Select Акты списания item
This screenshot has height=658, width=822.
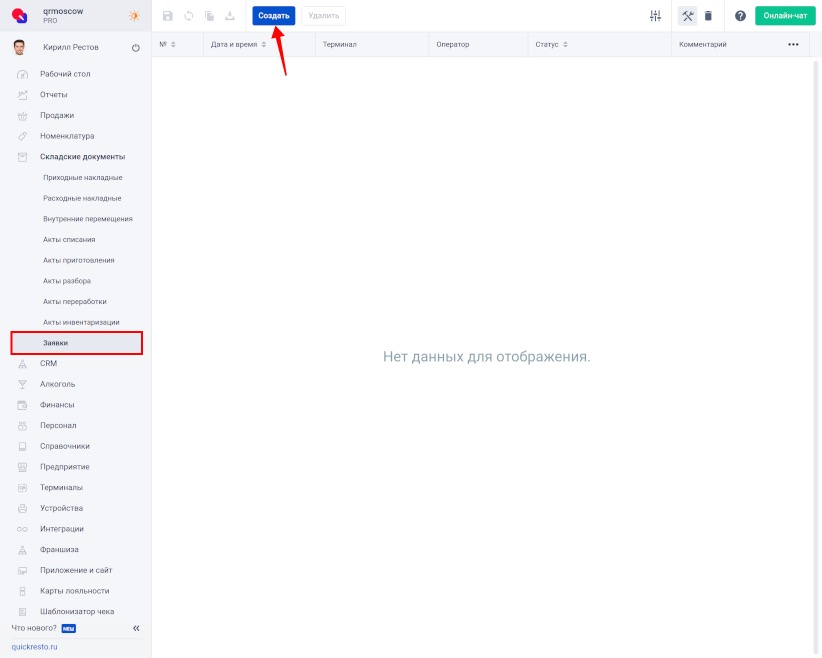point(69,240)
